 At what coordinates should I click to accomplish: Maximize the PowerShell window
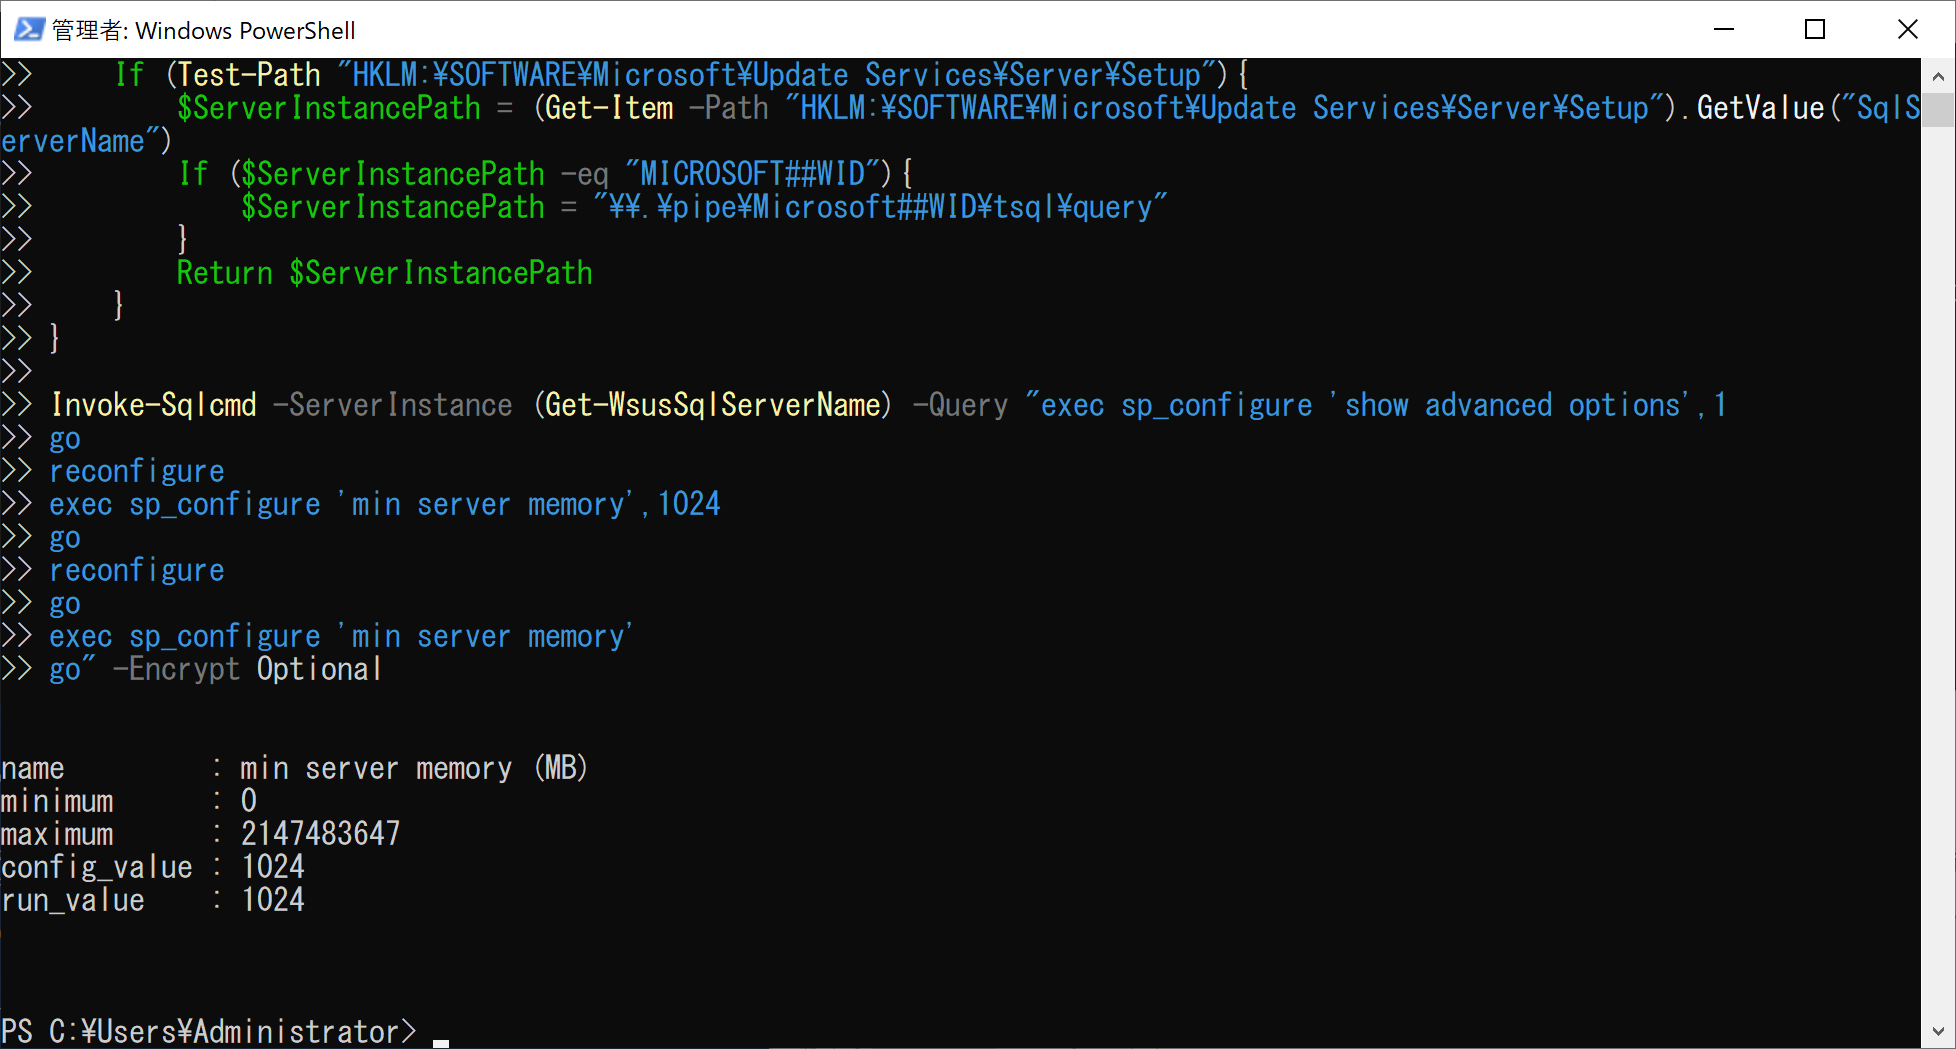tap(1815, 29)
